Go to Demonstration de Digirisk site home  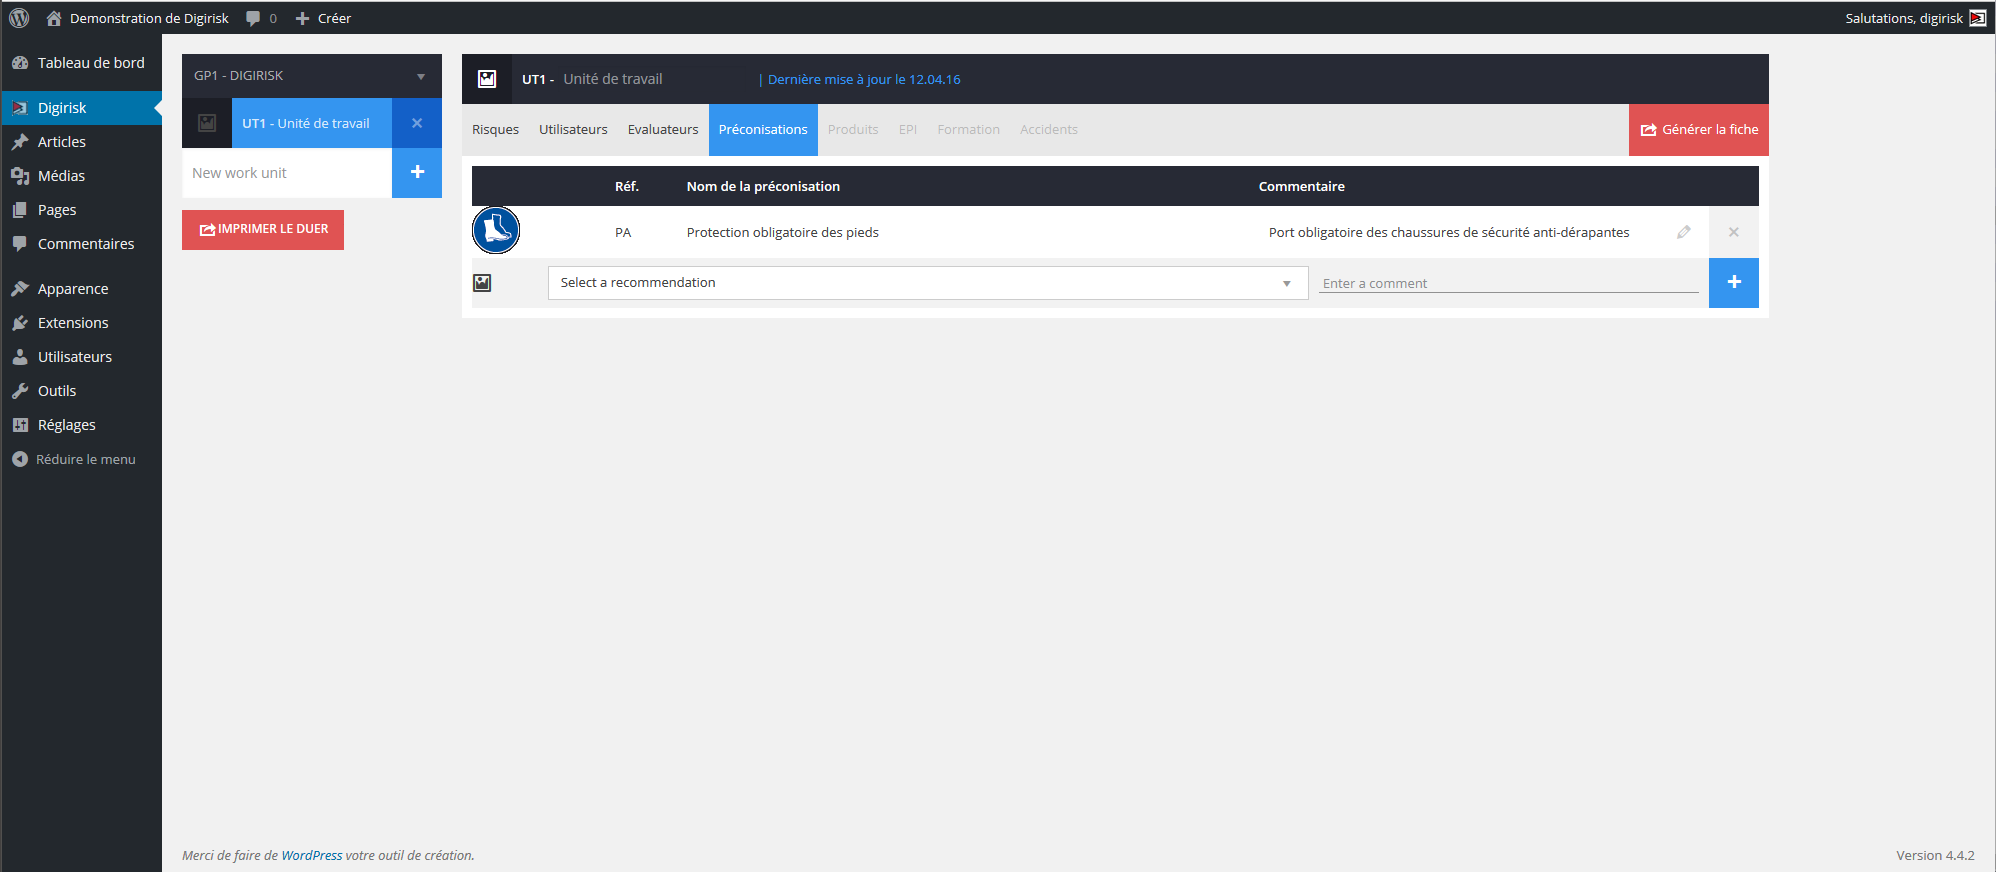pos(138,18)
